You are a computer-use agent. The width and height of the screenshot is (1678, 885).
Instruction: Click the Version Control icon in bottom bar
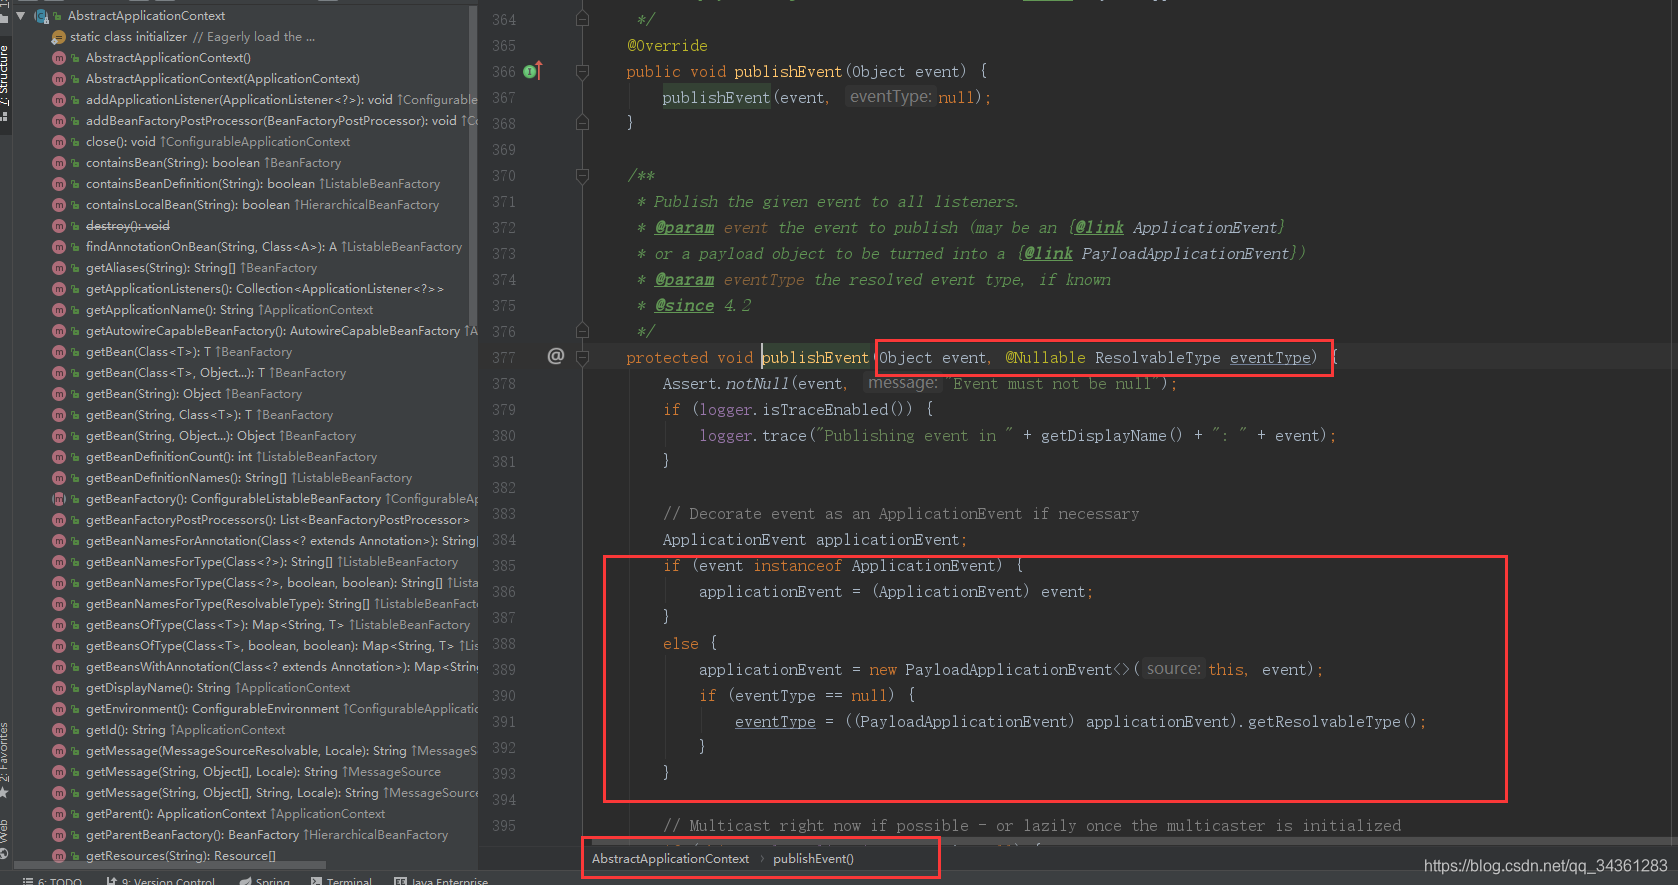coord(111,881)
